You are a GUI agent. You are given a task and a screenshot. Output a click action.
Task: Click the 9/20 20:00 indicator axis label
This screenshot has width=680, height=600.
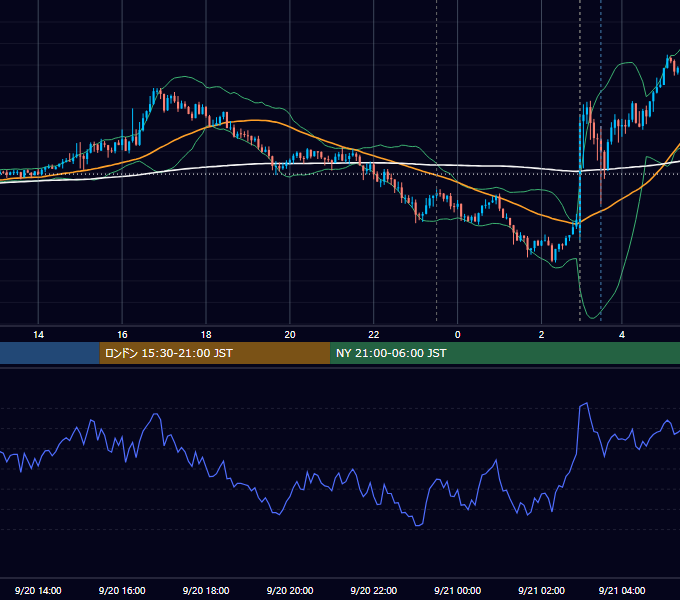click(x=290, y=590)
